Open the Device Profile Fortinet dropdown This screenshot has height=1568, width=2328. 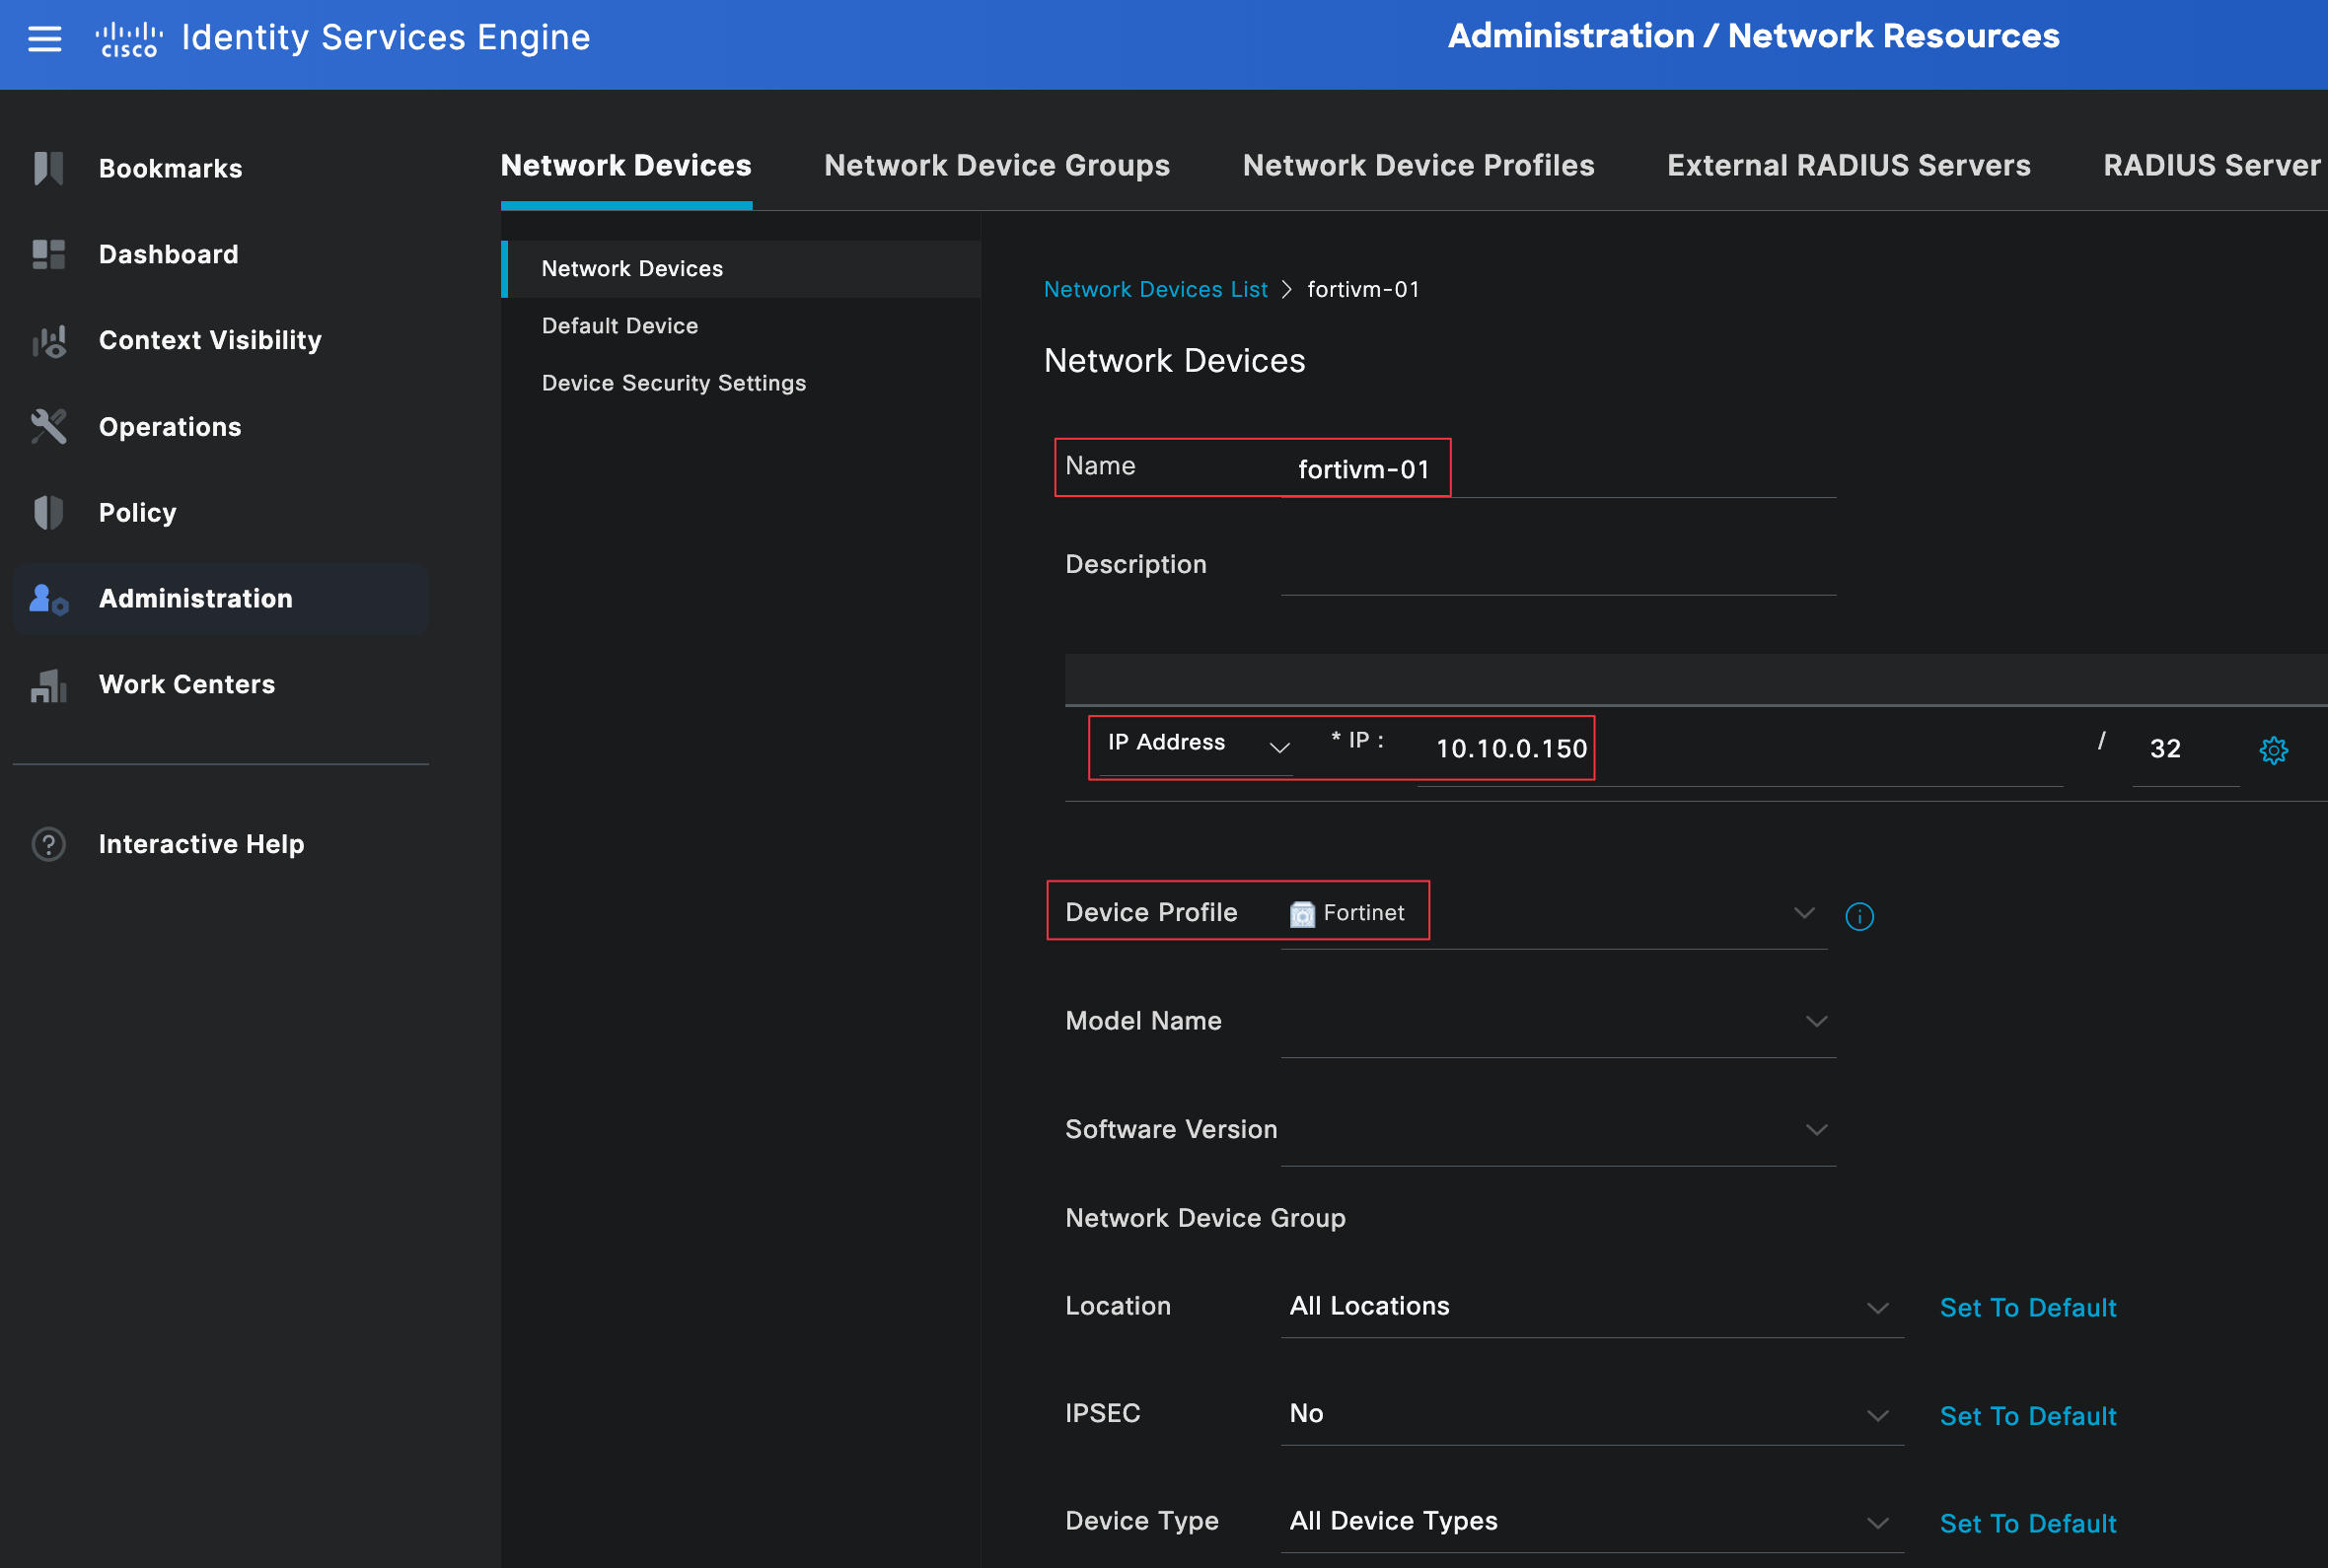coord(1803,913)
